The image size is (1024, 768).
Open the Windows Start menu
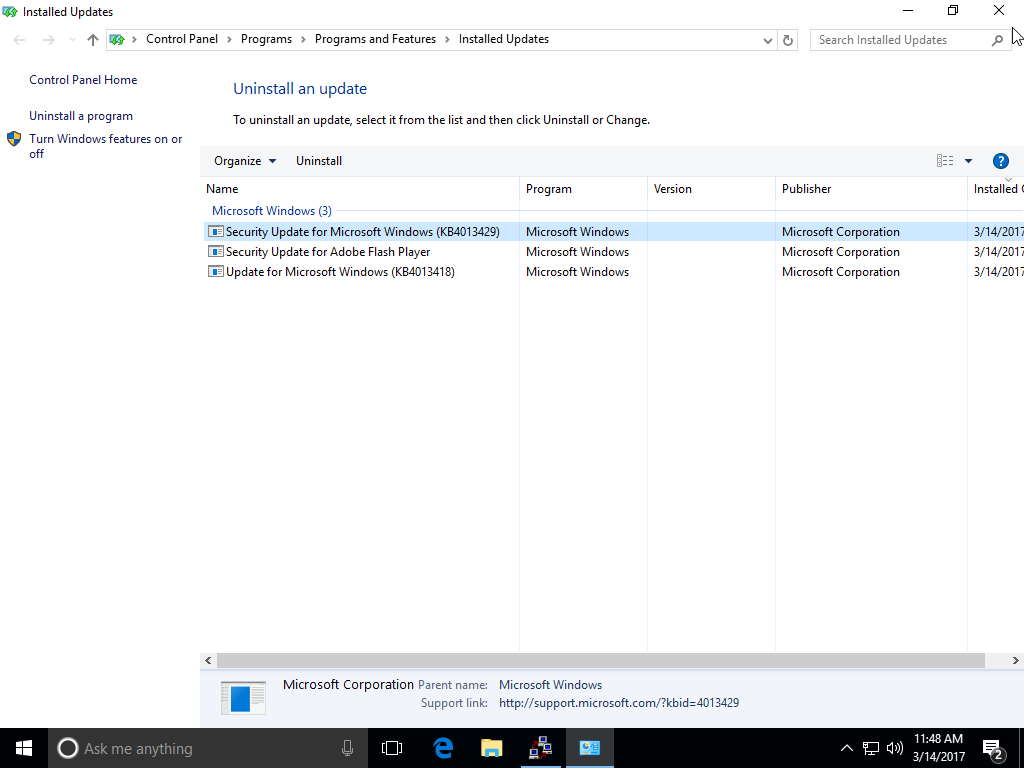tap(24, 748)
